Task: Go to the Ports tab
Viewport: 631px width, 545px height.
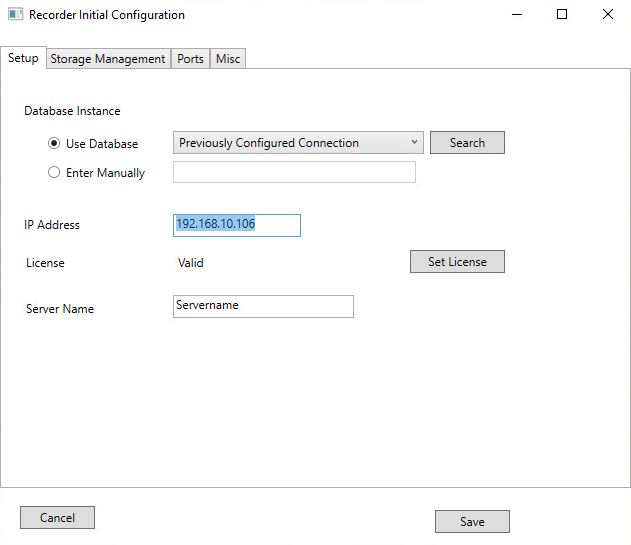Action: [190, 59]
